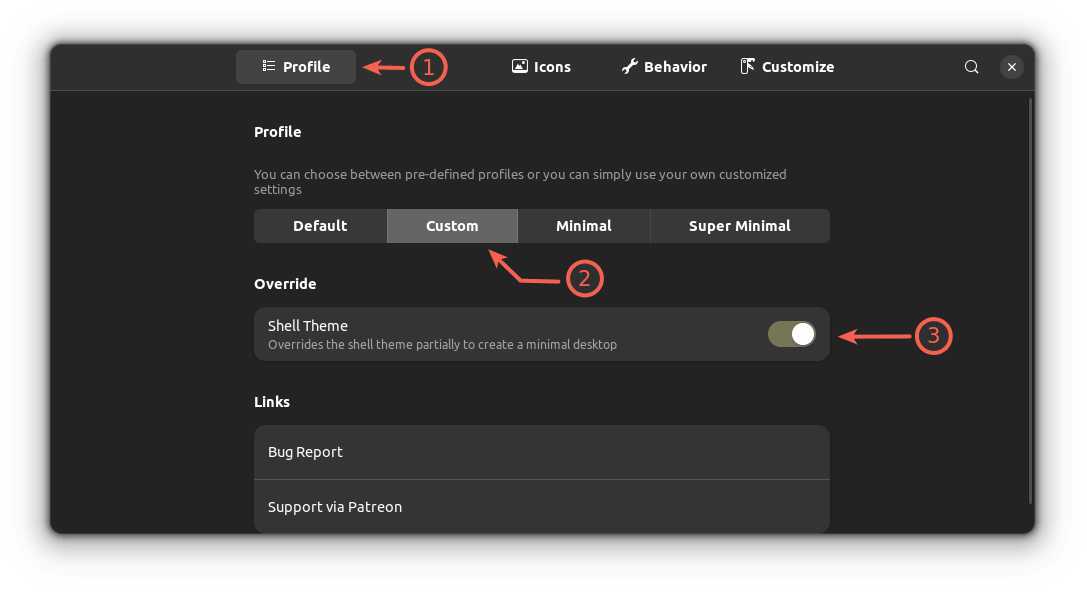Go to the Icons tab
1087x592 pixels.
point(541,67)
